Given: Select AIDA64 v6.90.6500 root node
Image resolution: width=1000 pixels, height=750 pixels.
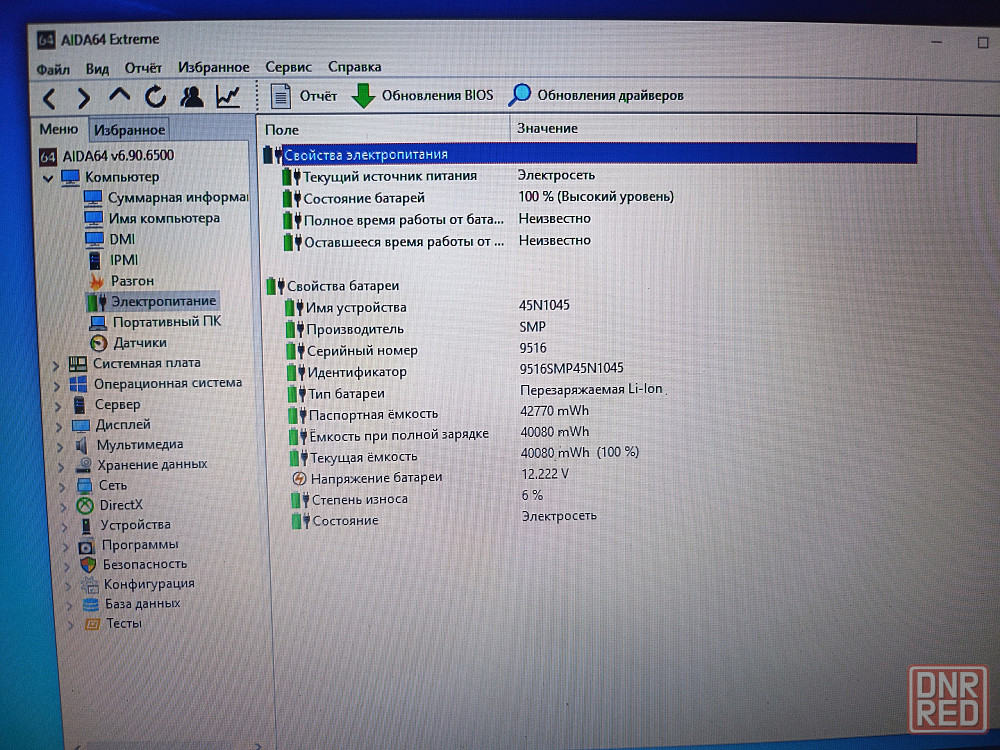Looking at the screenshot, I should coord(106,156).
